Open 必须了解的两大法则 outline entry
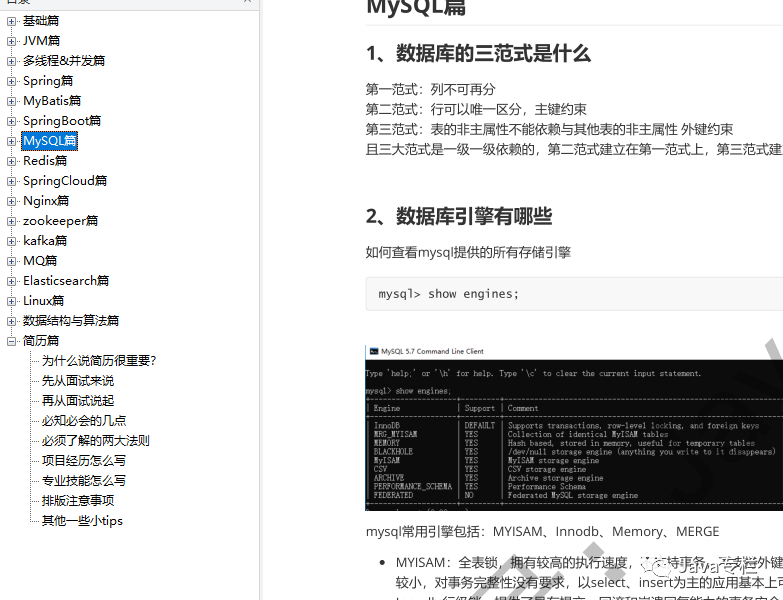 pos(96,440)
